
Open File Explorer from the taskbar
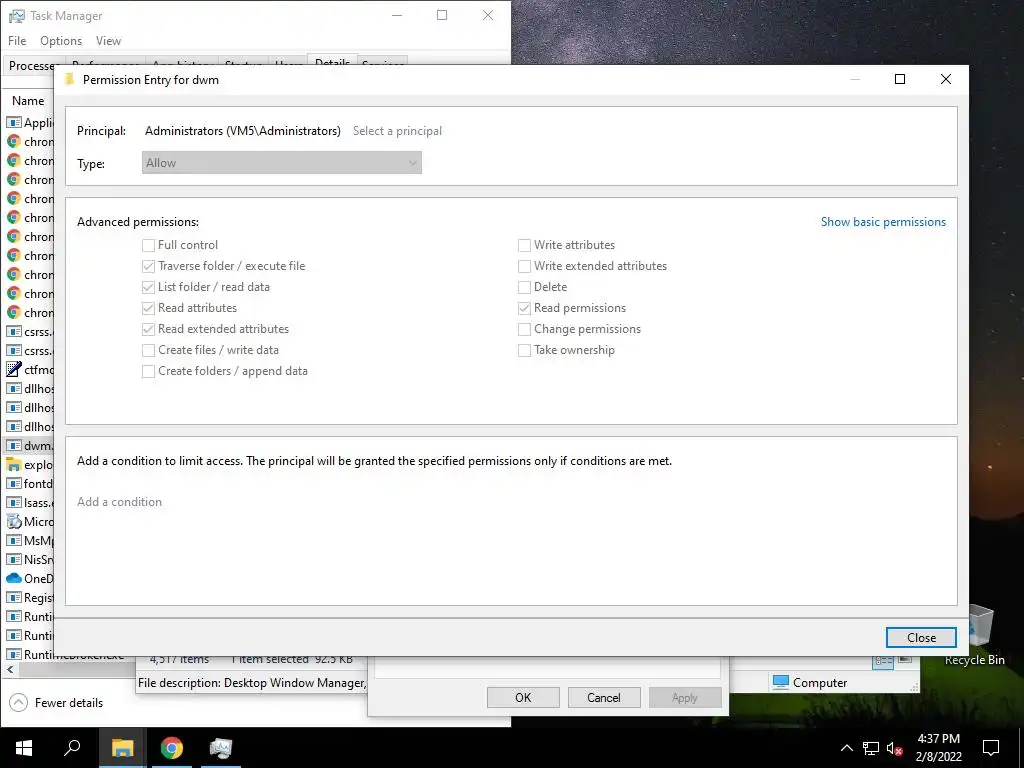coord(122,748)
